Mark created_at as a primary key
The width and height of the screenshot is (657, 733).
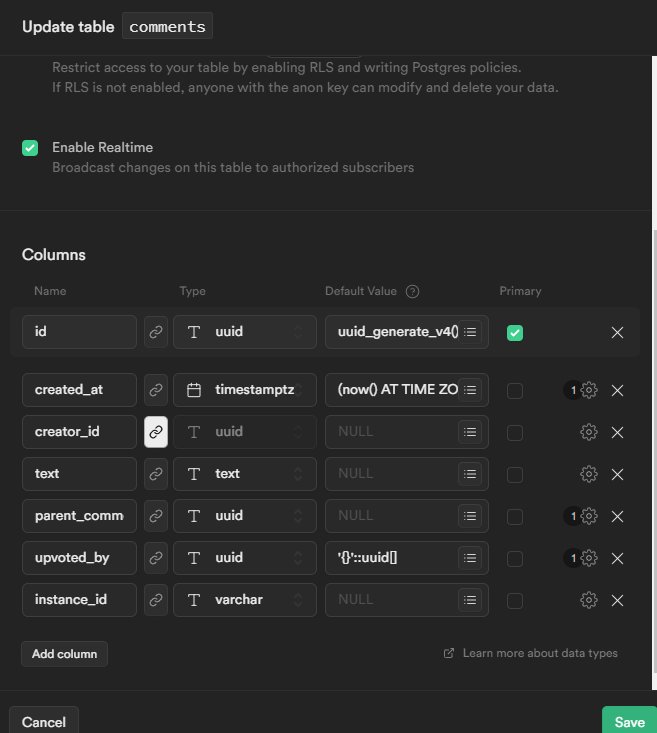[x=515, y=390]
